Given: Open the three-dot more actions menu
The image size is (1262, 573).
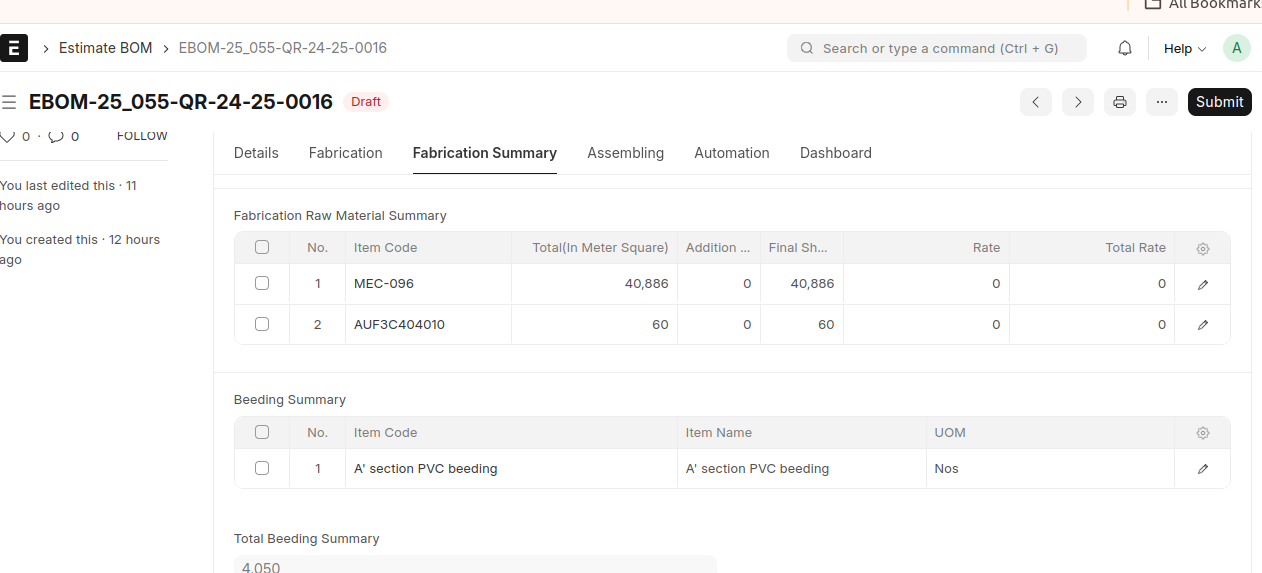Looking at the screenshot, I should (x=1161, y=102).
